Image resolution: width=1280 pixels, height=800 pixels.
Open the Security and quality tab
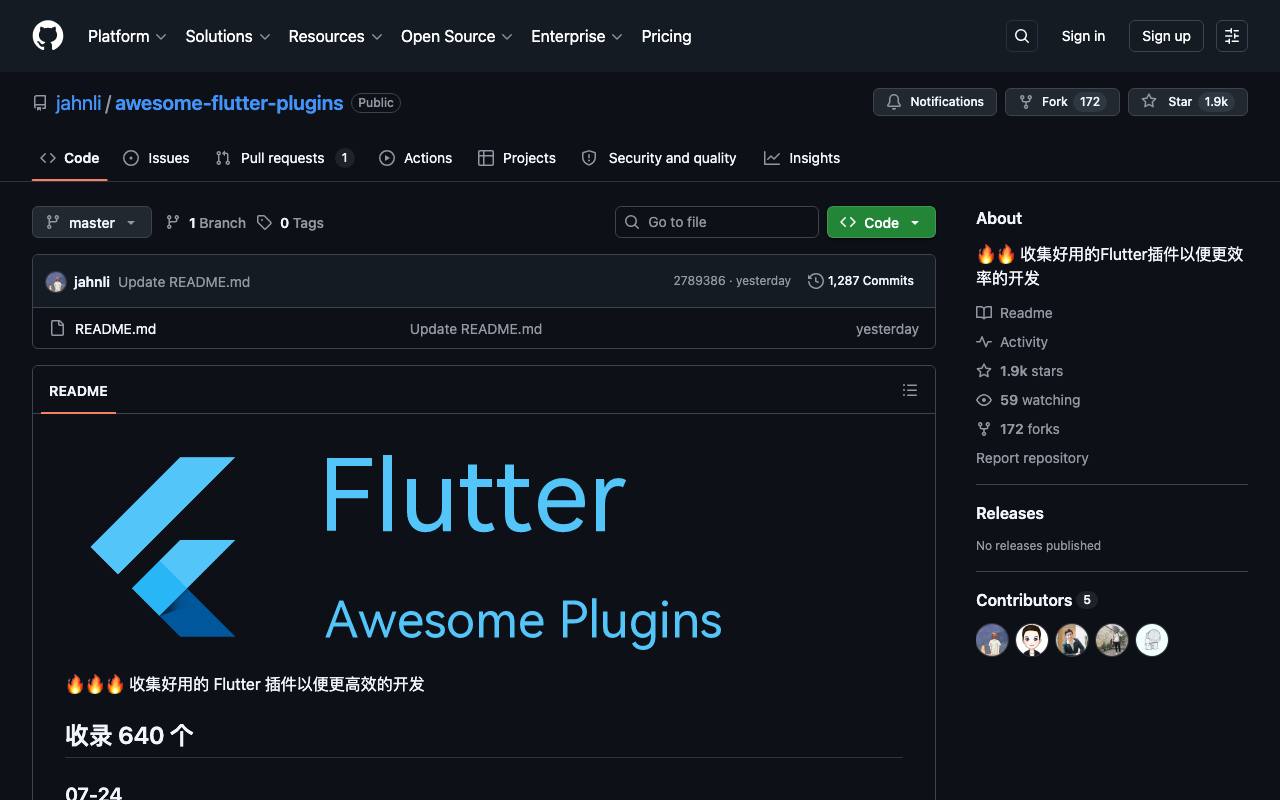(x=659, y=158)
